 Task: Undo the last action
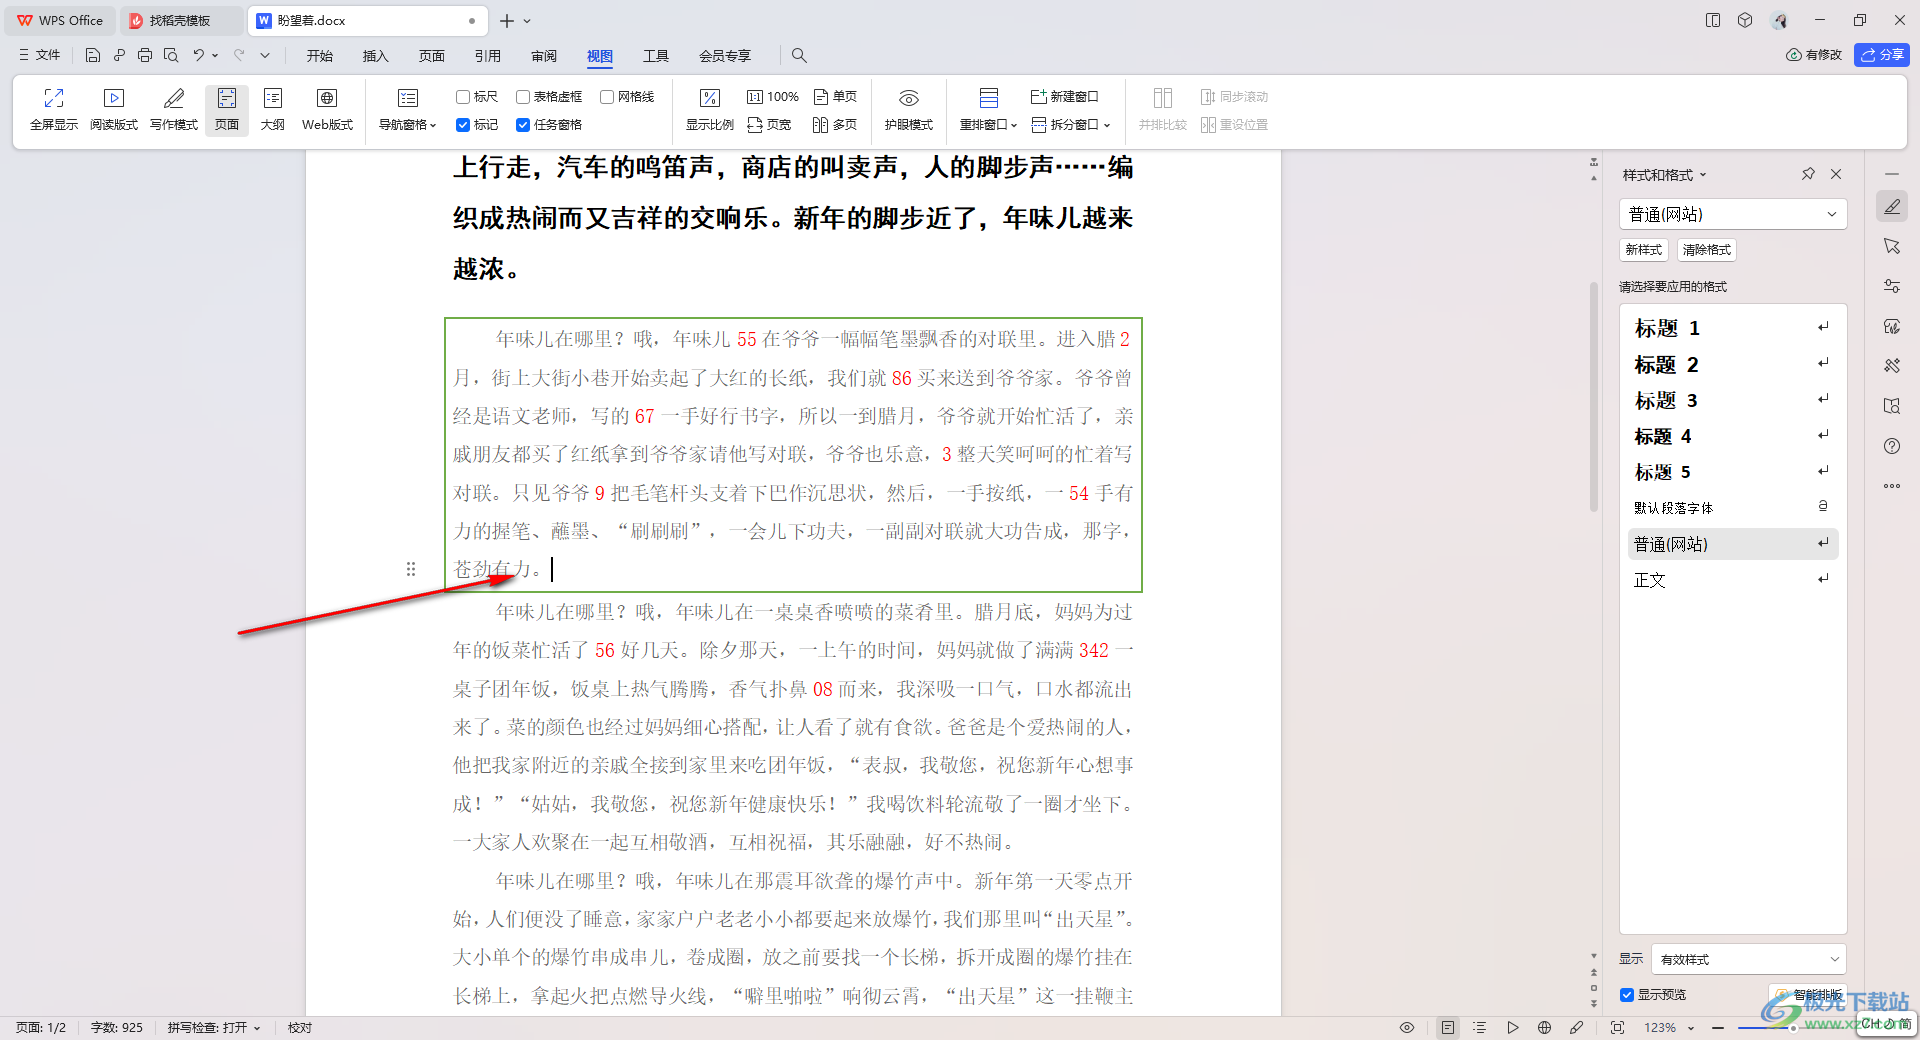pyautogui.click(x=198, y=55)
